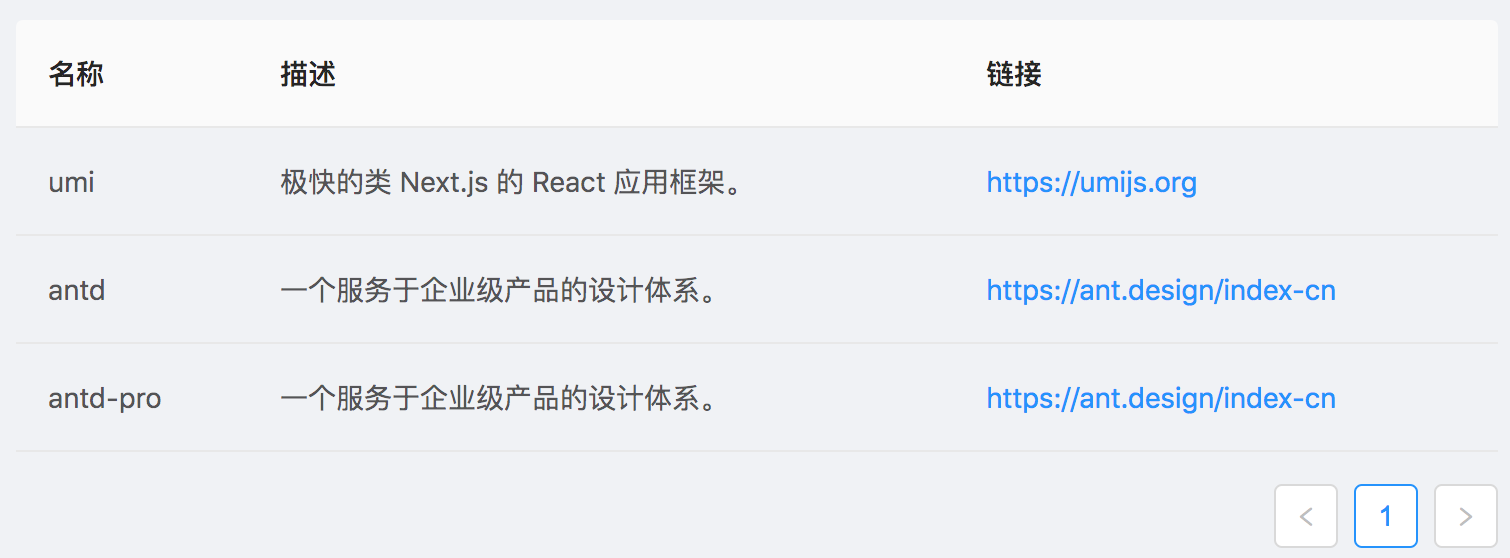Go to the next page arrow
Viewport: 1510px width, 558px height.
1466,516
